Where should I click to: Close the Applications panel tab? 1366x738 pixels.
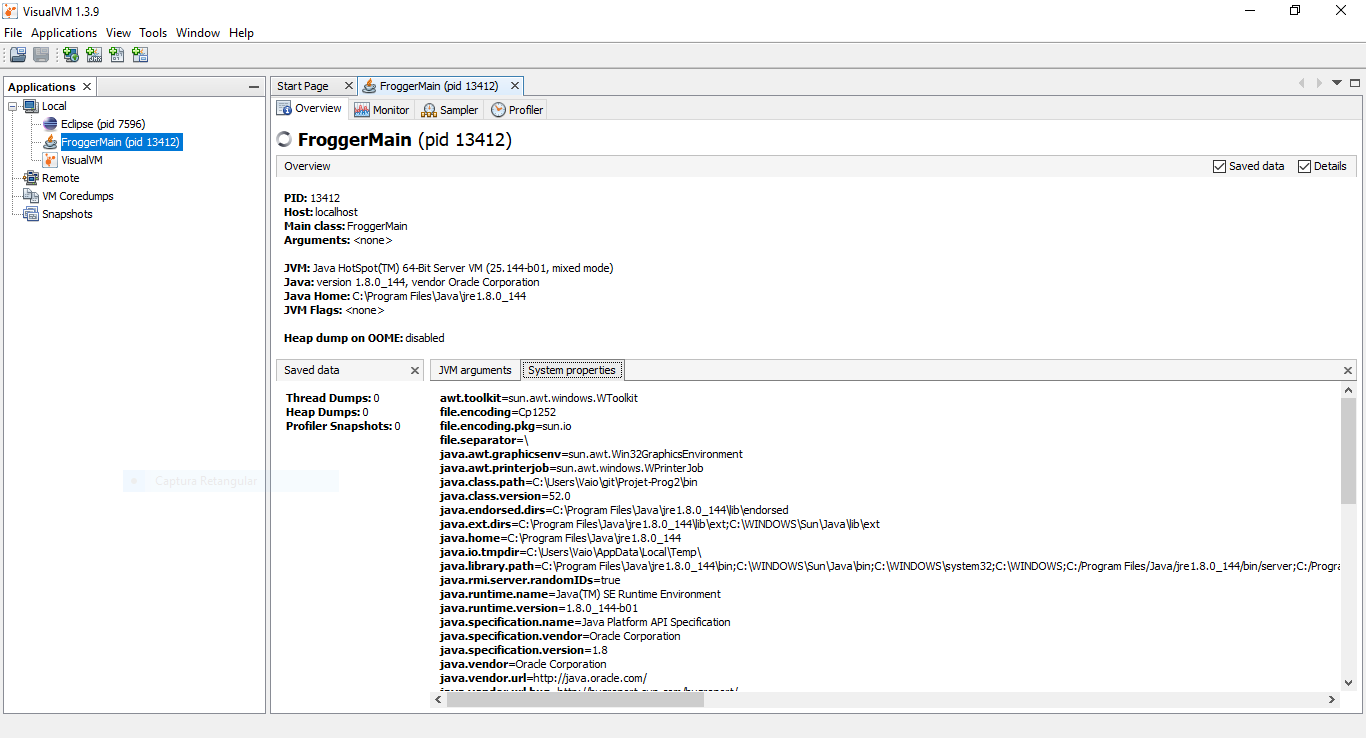(x=87, y=87)
